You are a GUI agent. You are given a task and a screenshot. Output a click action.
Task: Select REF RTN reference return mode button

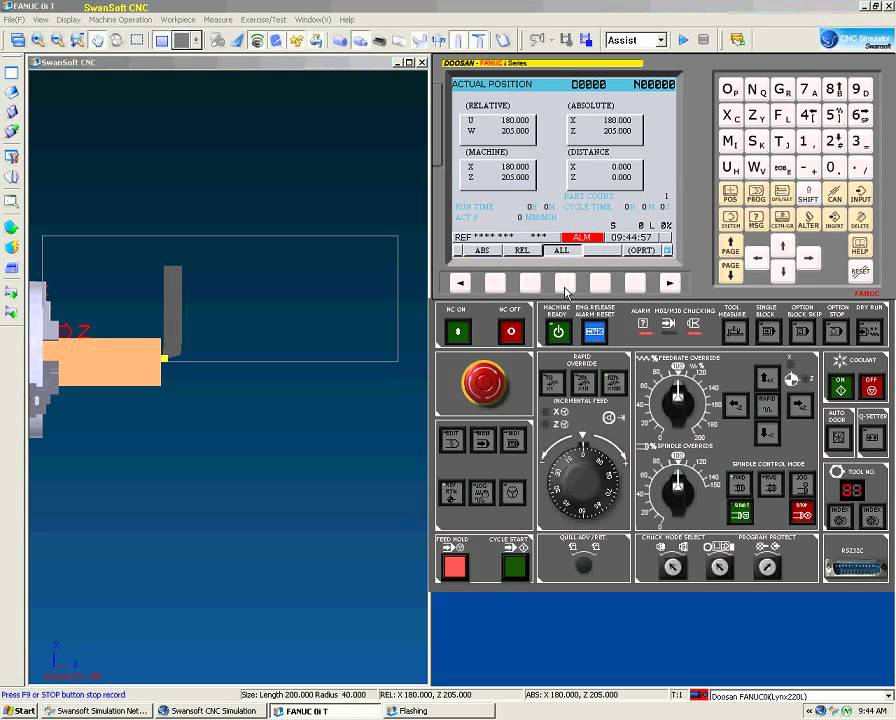point(451,493)
